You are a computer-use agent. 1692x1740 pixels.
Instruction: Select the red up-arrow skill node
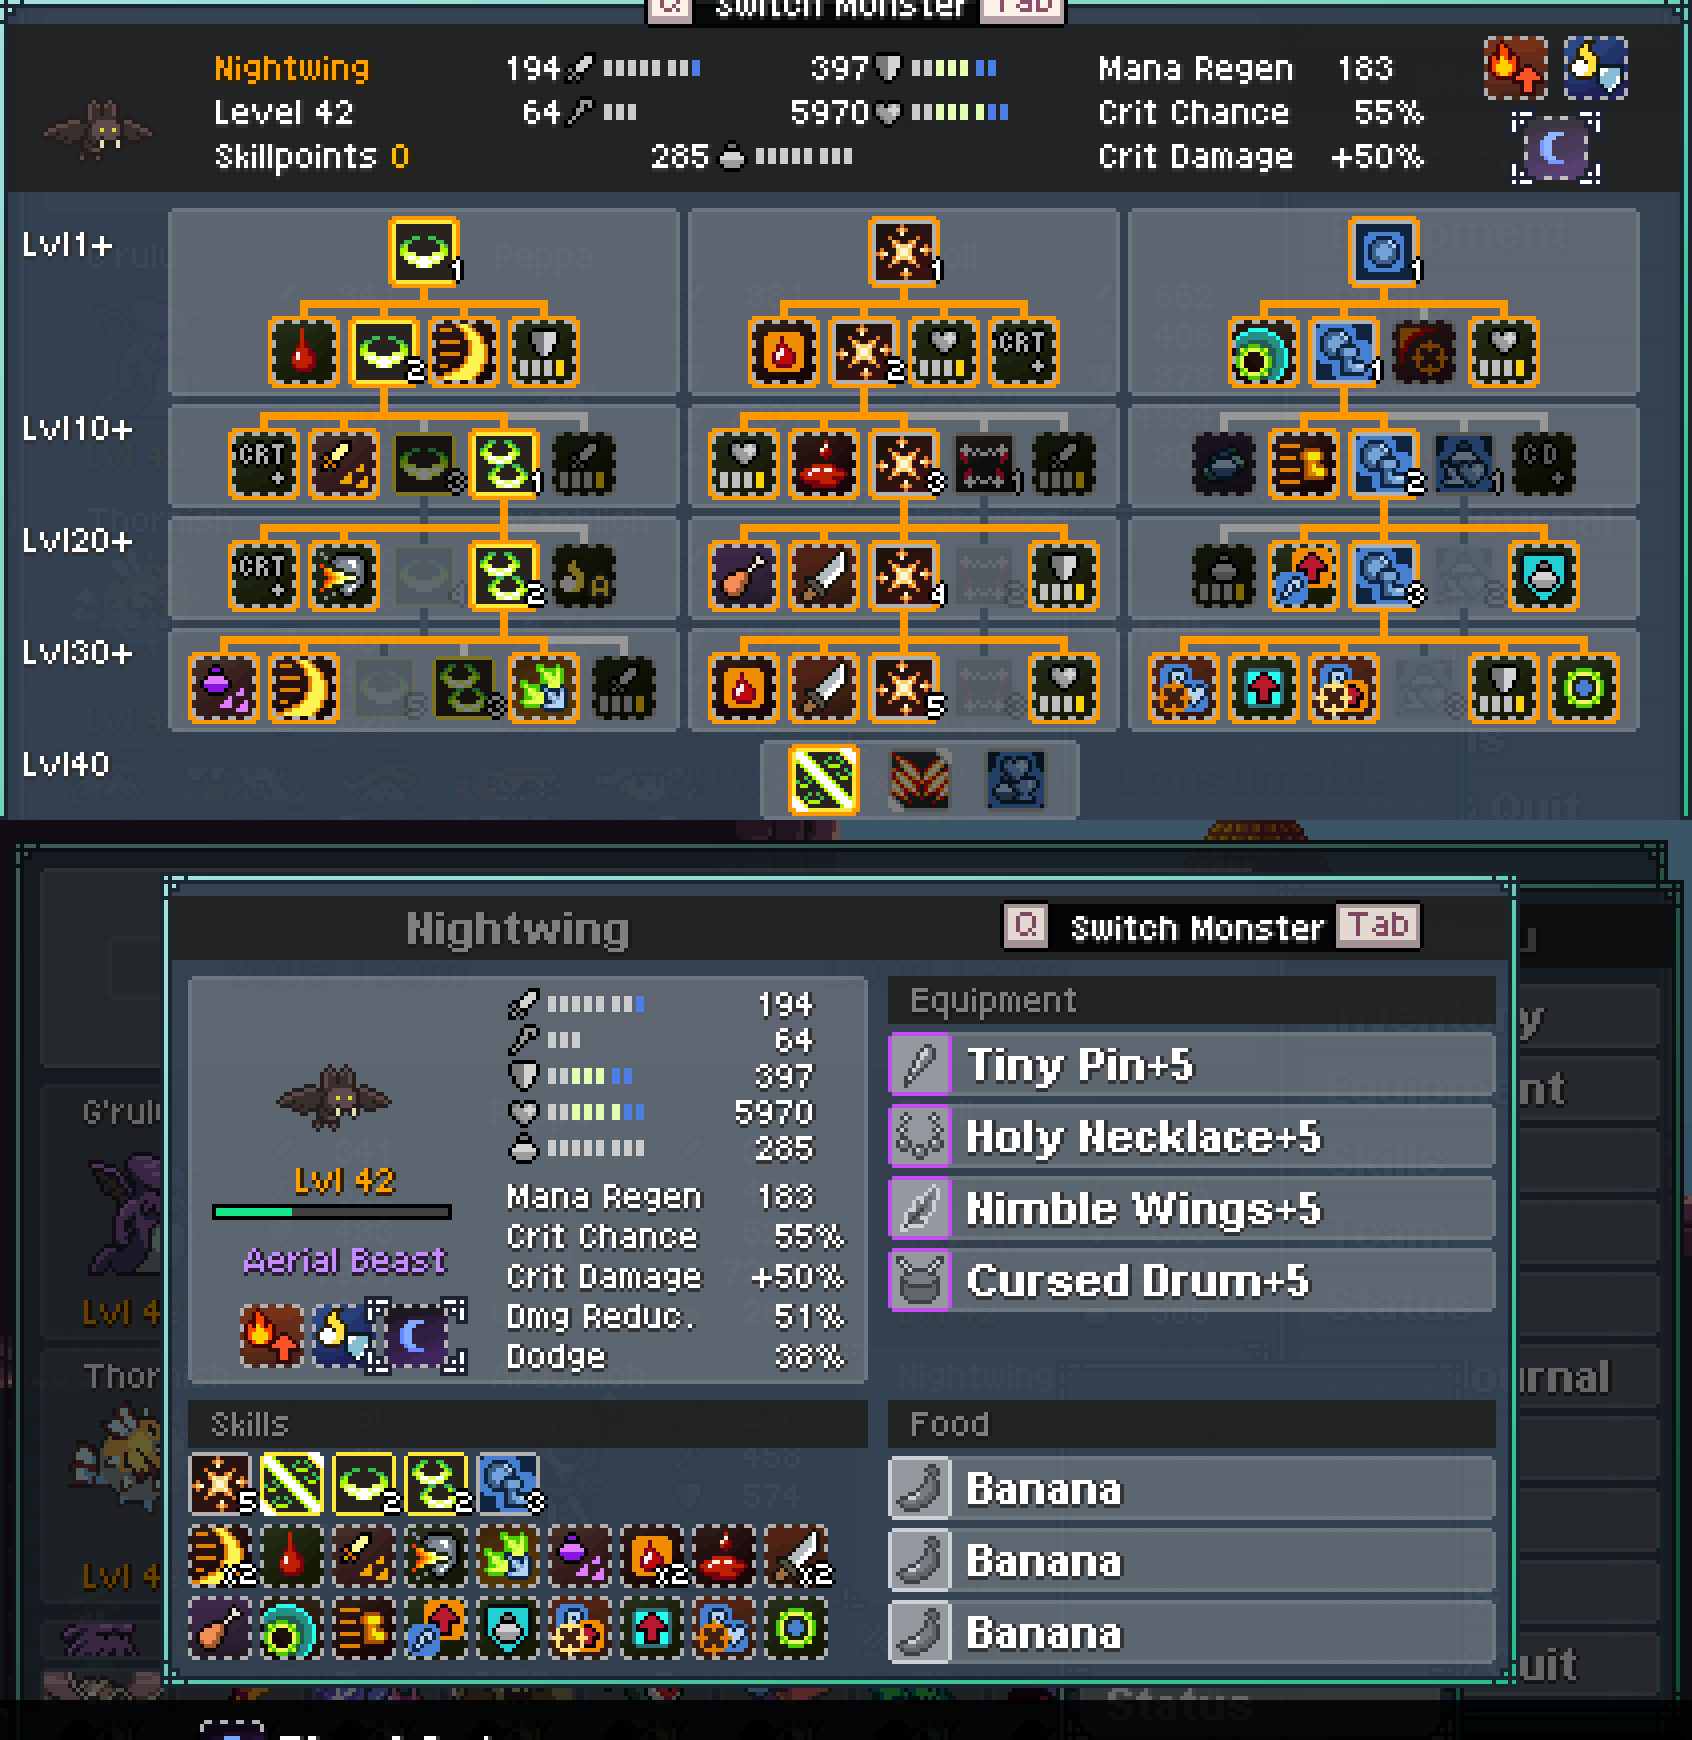click(1263, 688)
